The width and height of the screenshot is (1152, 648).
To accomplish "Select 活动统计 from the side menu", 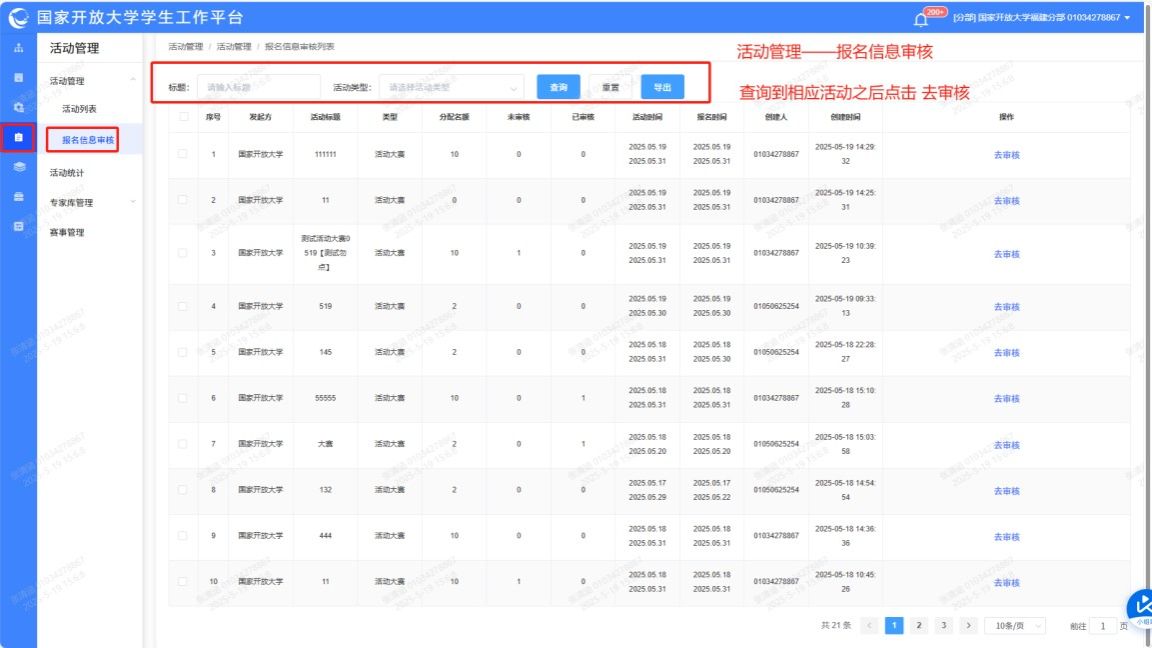I will (67, 173).
